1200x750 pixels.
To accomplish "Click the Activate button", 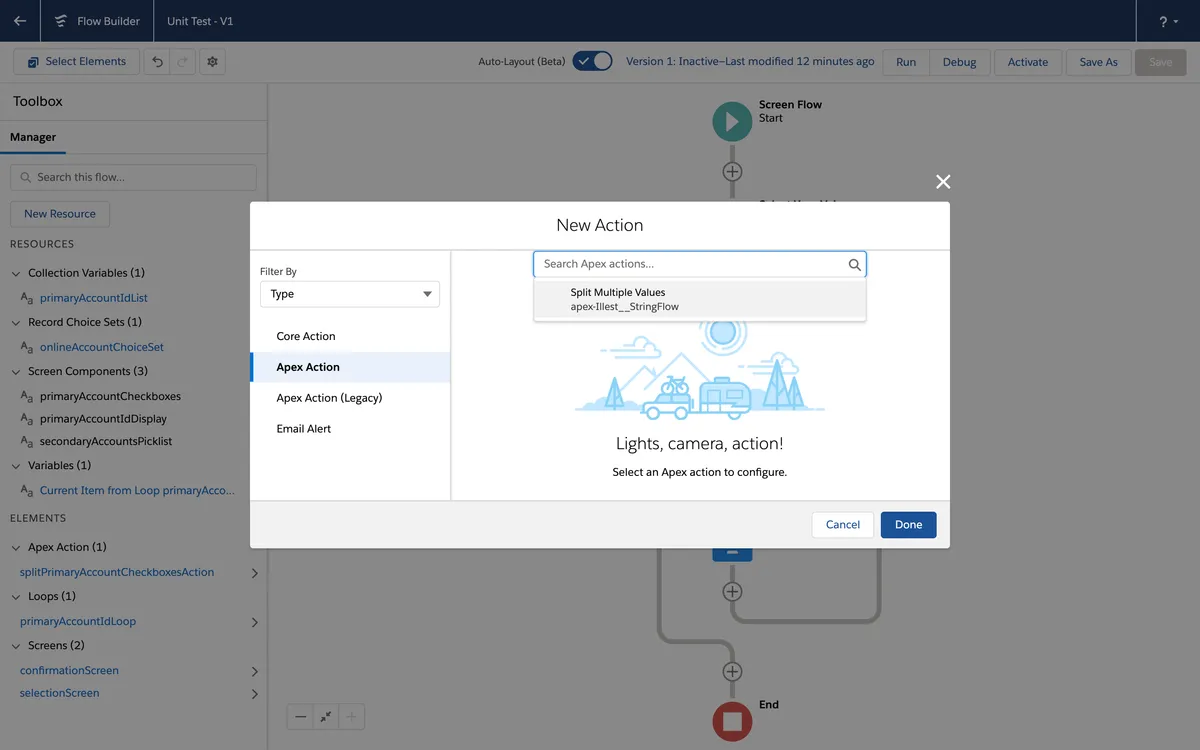I will tap(1028, 62).
